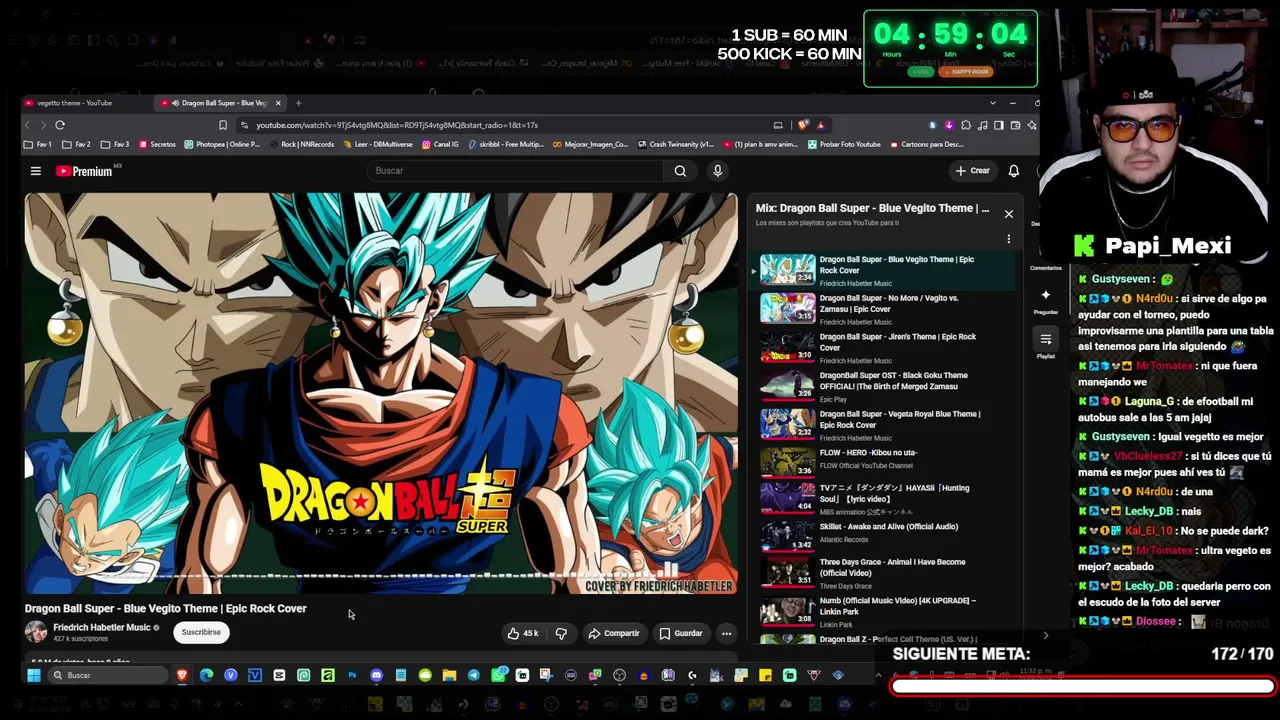Launch Brave browser from the taskbar

pos(182,675)
